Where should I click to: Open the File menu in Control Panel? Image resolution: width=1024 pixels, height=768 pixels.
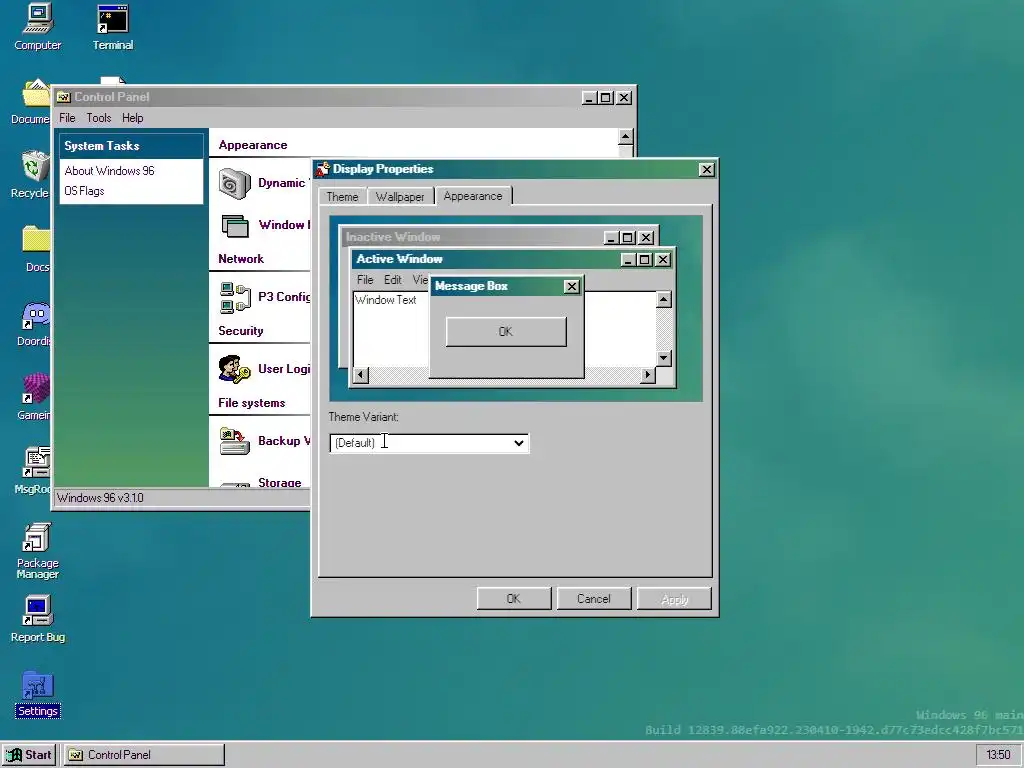pyautogui.click(x=67, y=118)
